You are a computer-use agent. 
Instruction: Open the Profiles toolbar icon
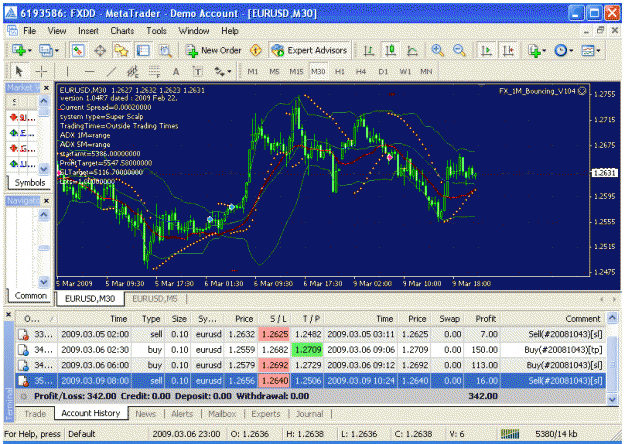(x=45, y=51)
